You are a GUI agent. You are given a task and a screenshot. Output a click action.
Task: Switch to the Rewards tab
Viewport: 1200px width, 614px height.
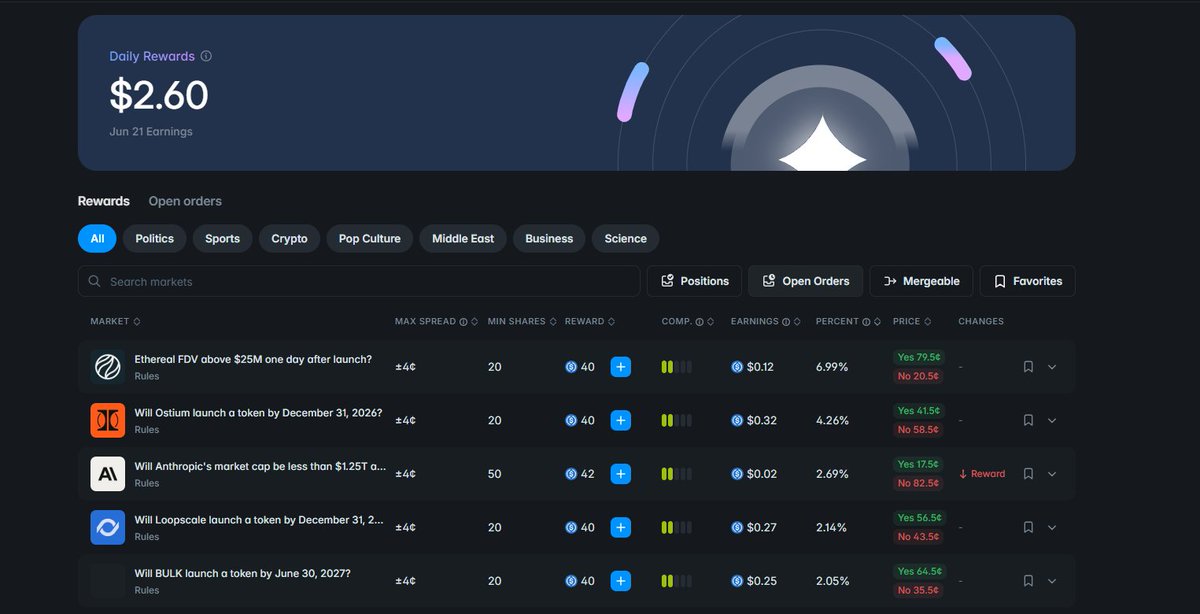(104, 201)
